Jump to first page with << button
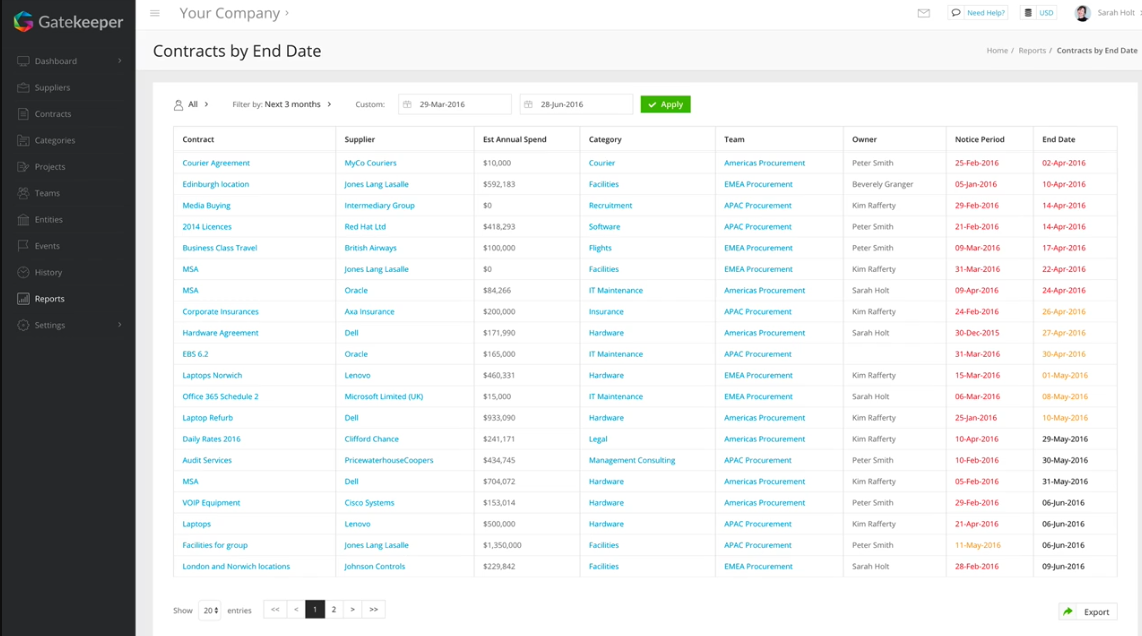The image size is (1142, 636). (275, 609)
